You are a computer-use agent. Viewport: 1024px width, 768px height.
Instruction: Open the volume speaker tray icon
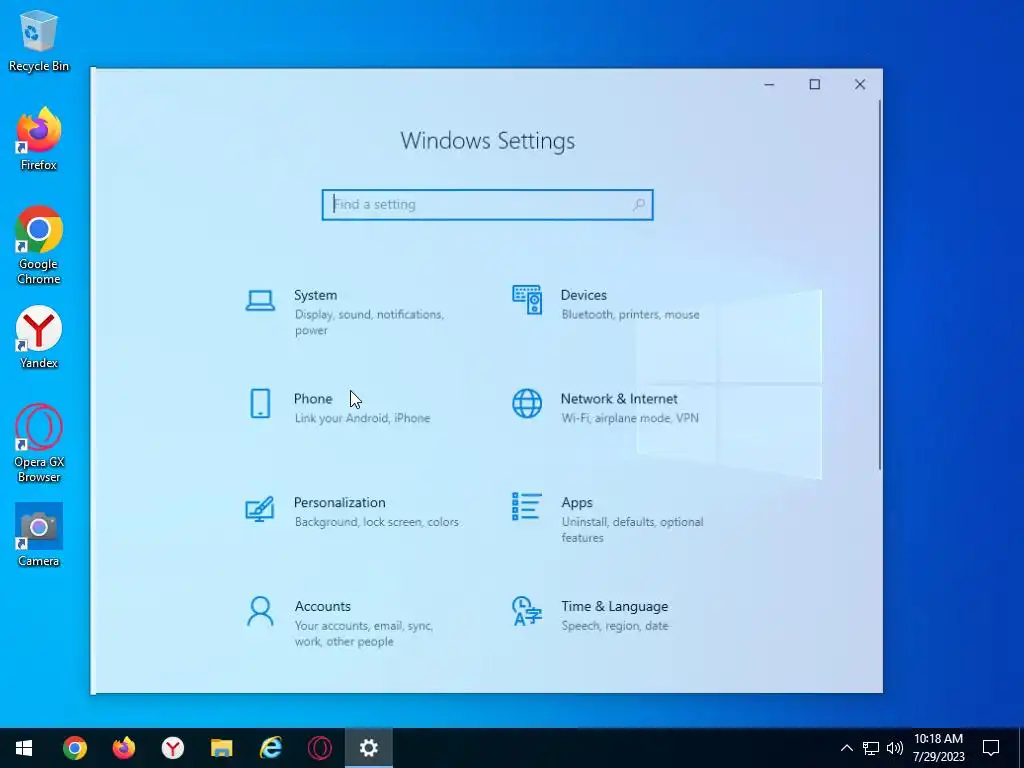click(x=895, y=748)
